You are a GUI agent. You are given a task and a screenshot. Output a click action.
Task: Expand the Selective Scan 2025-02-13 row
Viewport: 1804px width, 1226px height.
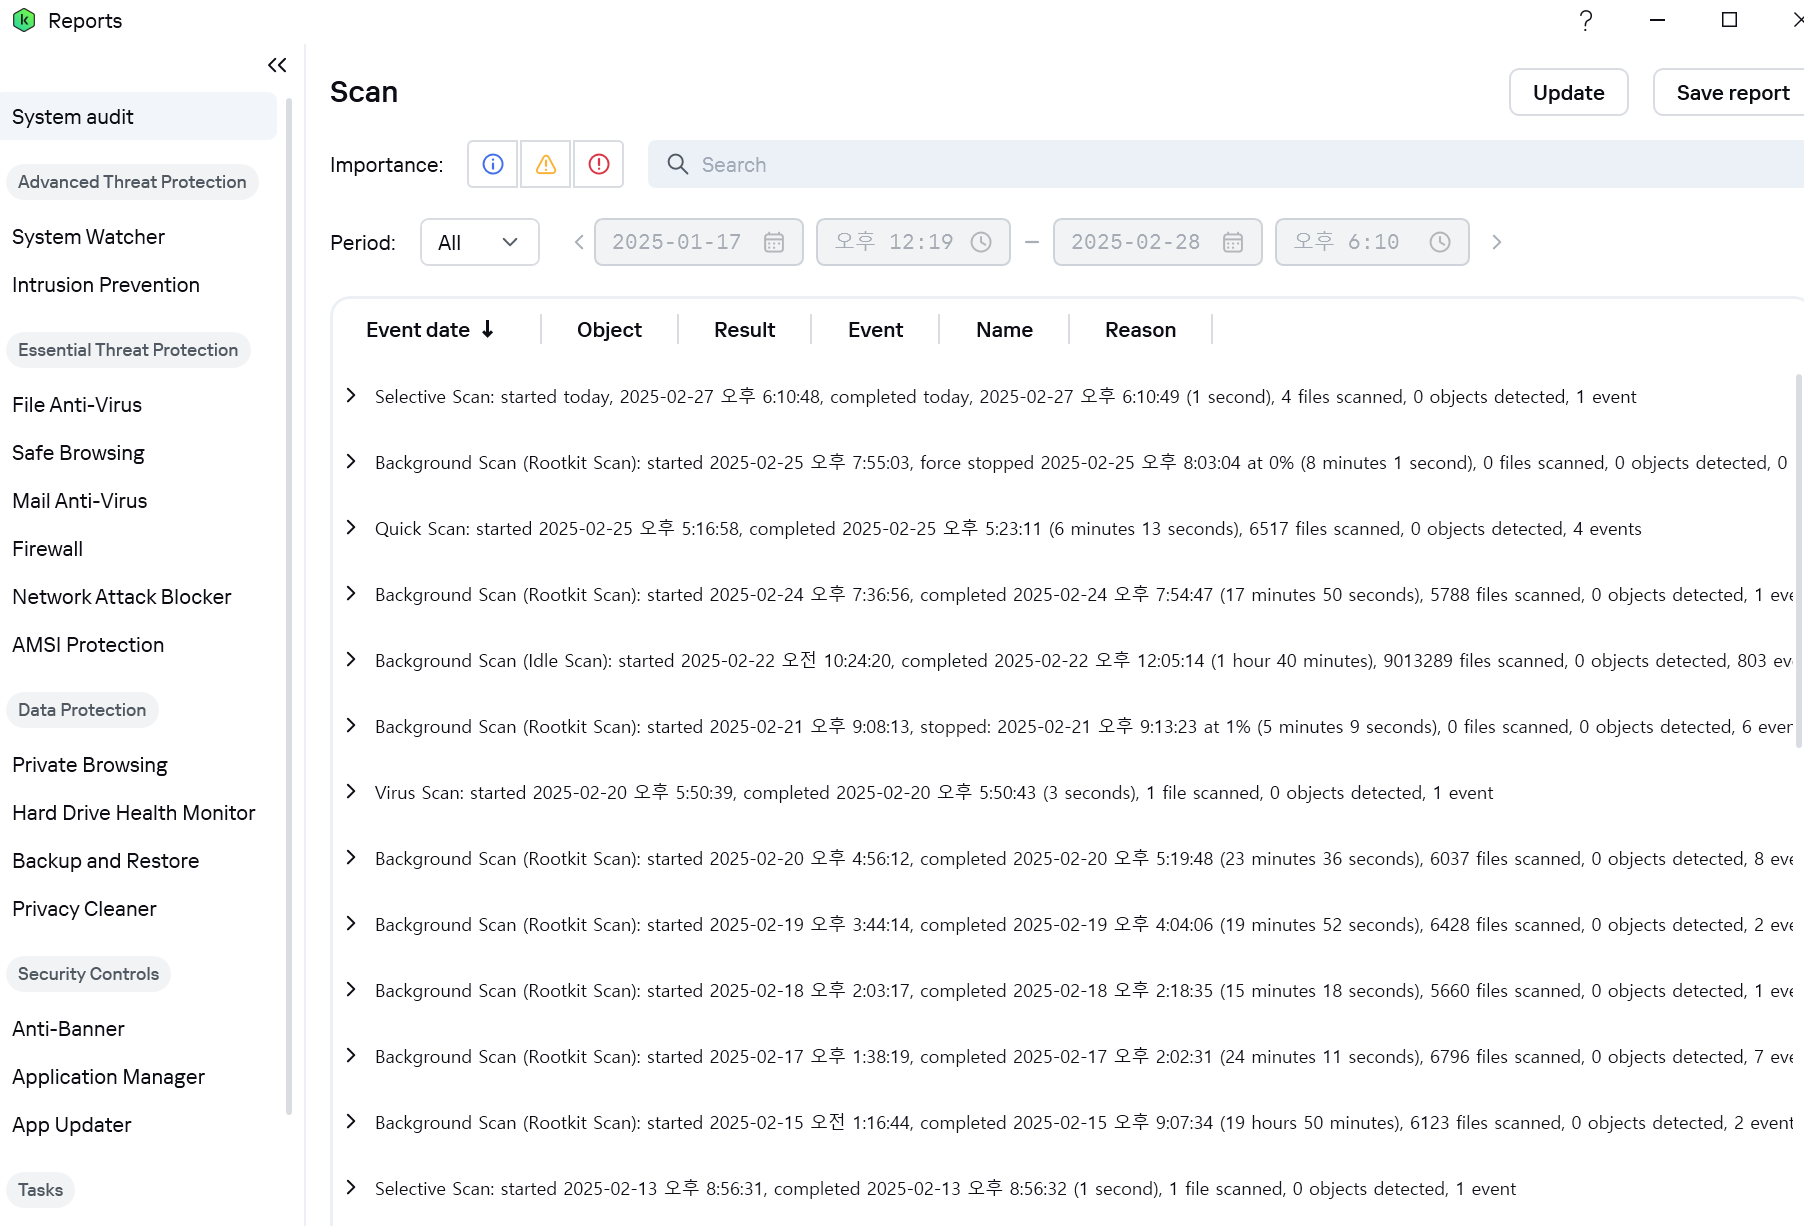351,1188
